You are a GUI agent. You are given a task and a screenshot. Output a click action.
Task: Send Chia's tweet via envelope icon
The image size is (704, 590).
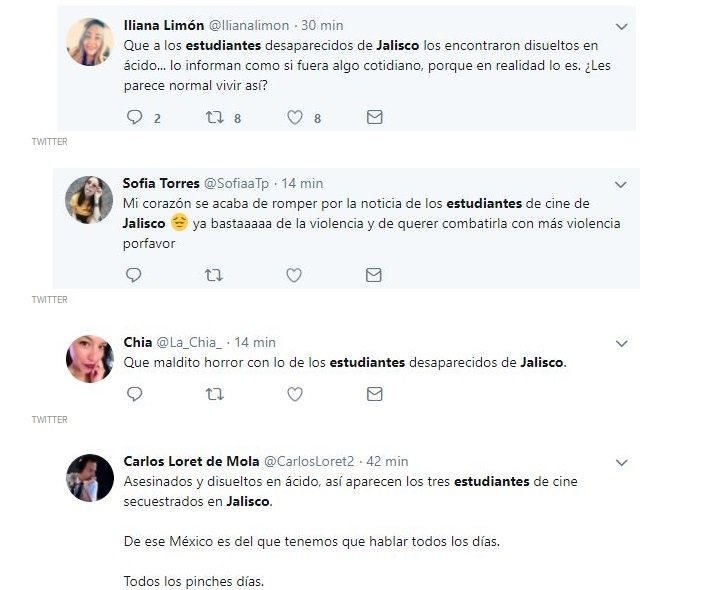(374, 394)
